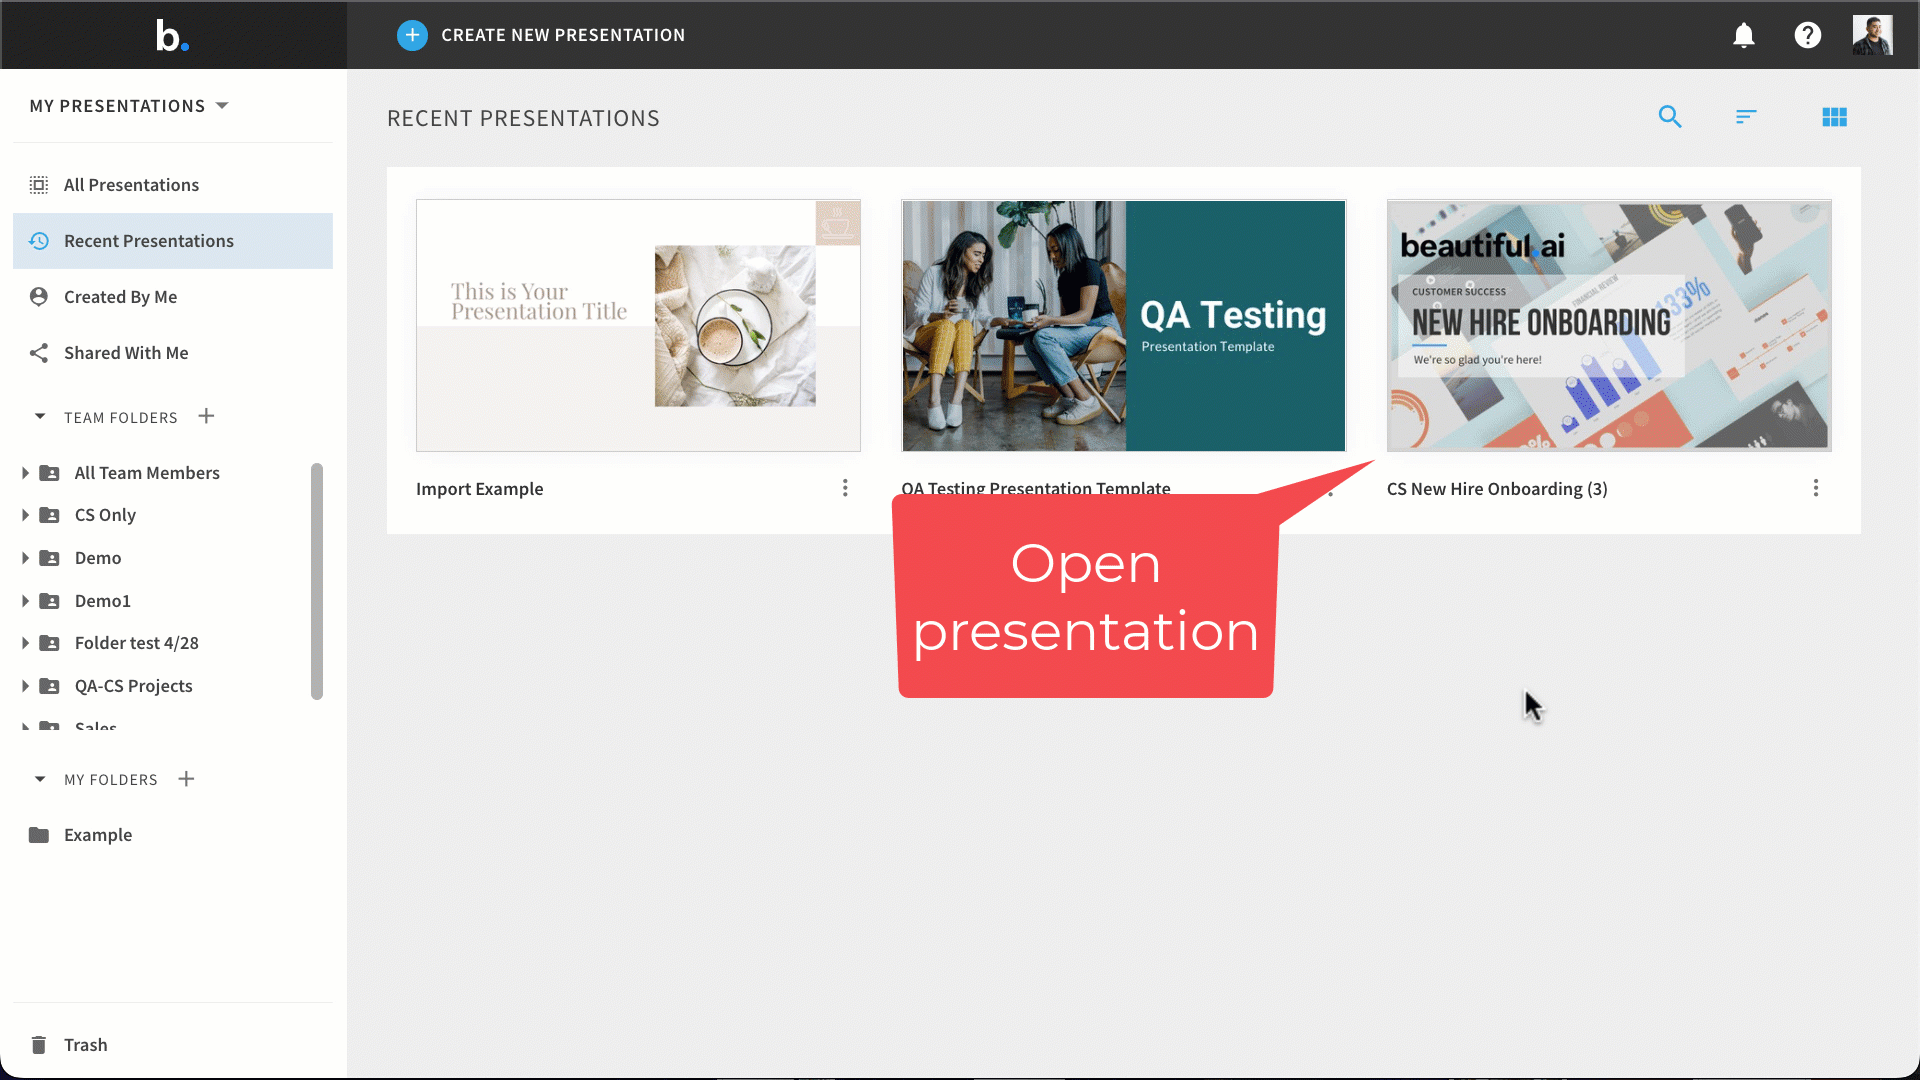Select Recent Presentations in sidebar
Screen dimensions: 1920x1080
173,241
